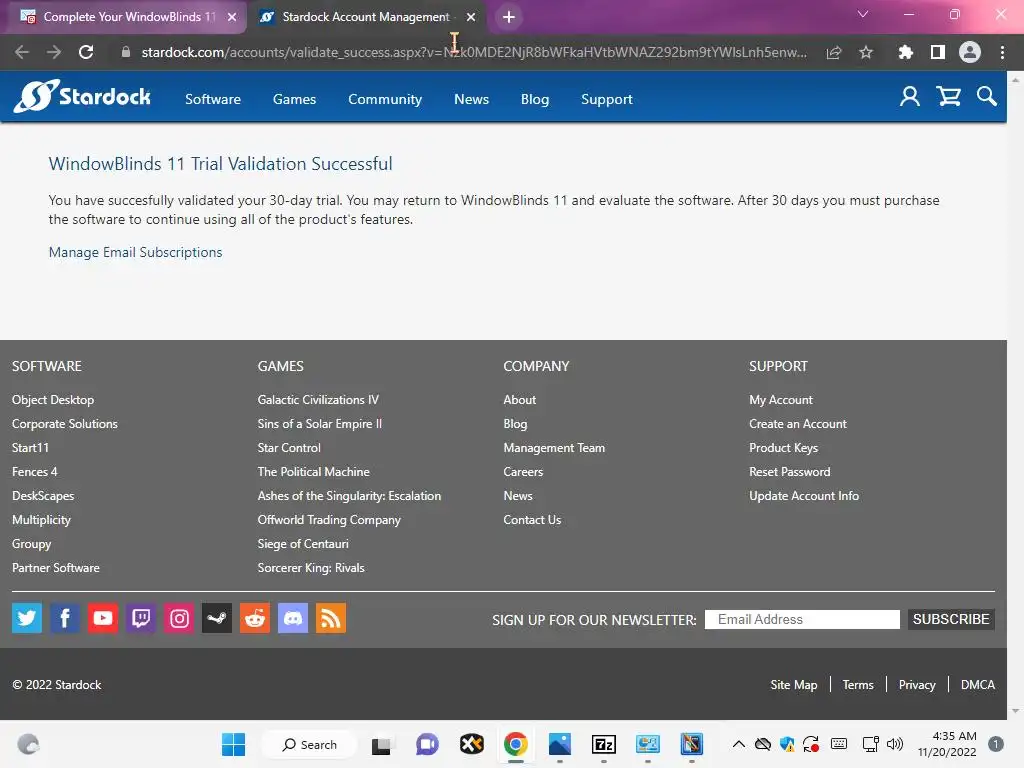Click the SUBSCRIBE button

951,619
